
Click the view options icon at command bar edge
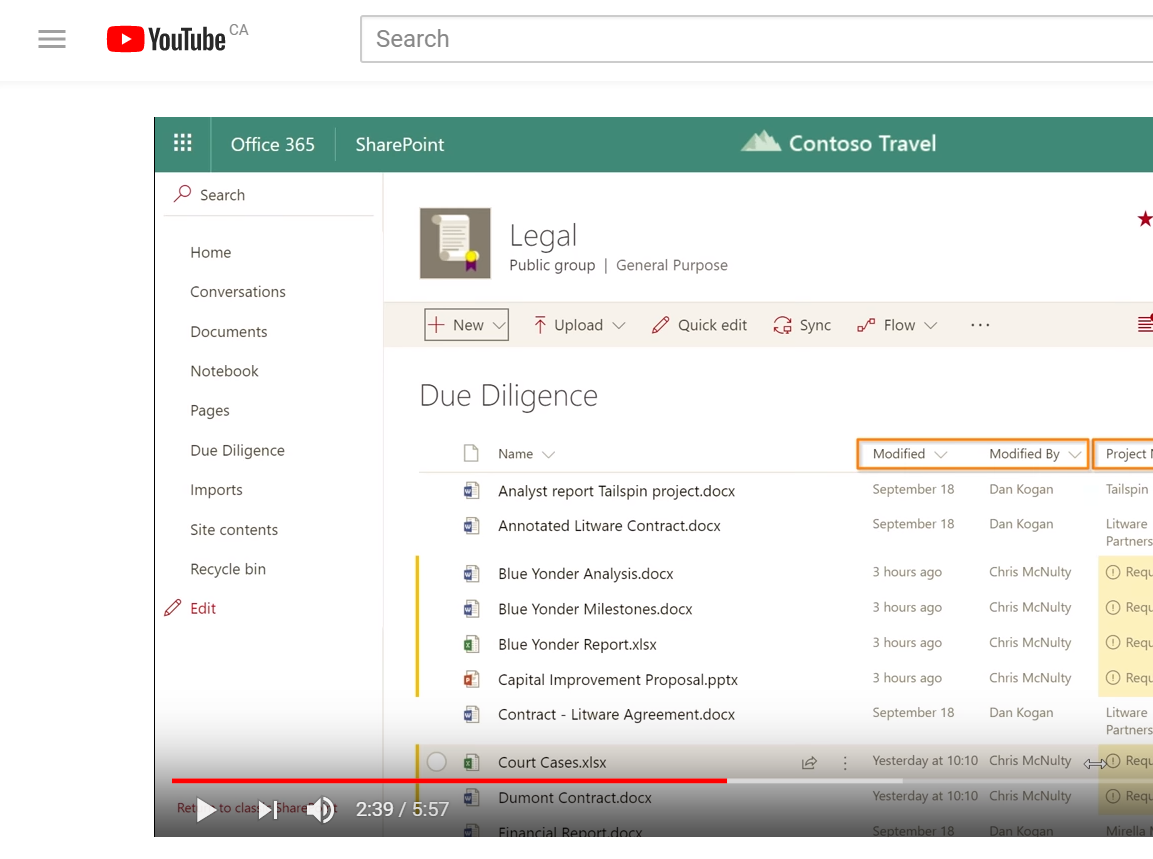point(1145,323)
